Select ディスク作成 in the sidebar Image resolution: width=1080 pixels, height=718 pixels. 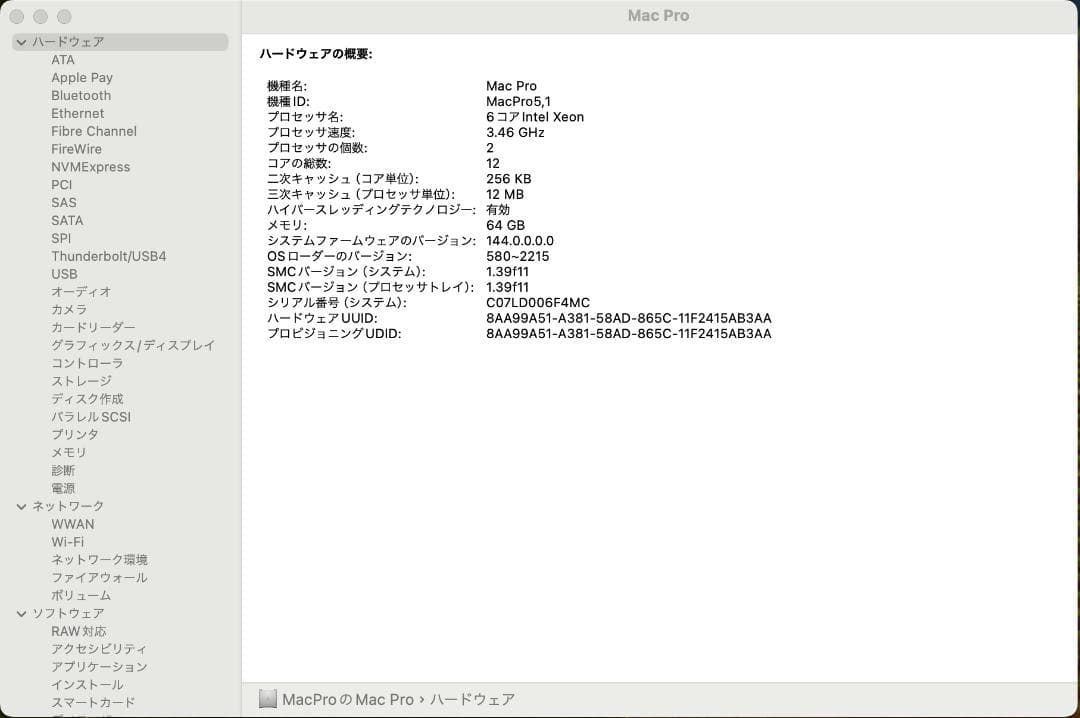87,400
